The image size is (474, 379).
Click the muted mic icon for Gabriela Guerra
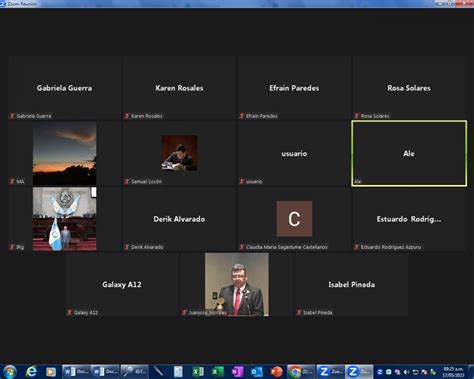12,116
